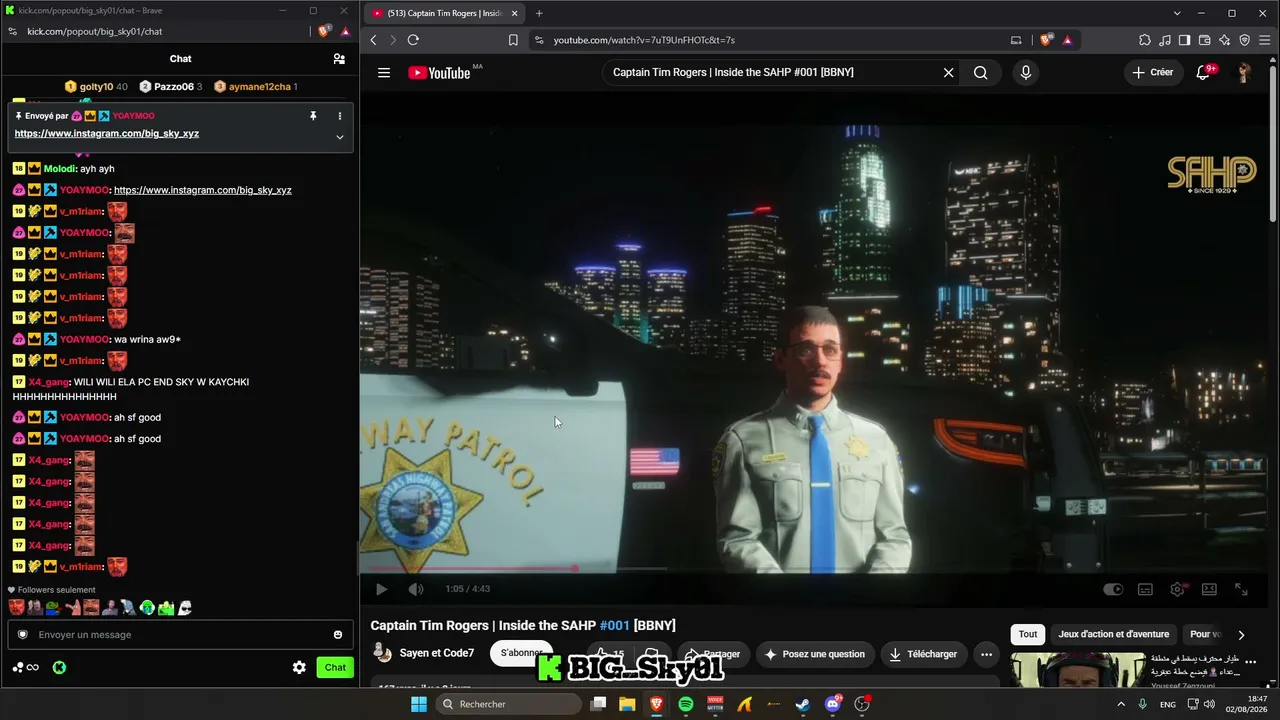
Task: Open top gifter golty10 in leaderboard
Action: click(x=96, y=87)
